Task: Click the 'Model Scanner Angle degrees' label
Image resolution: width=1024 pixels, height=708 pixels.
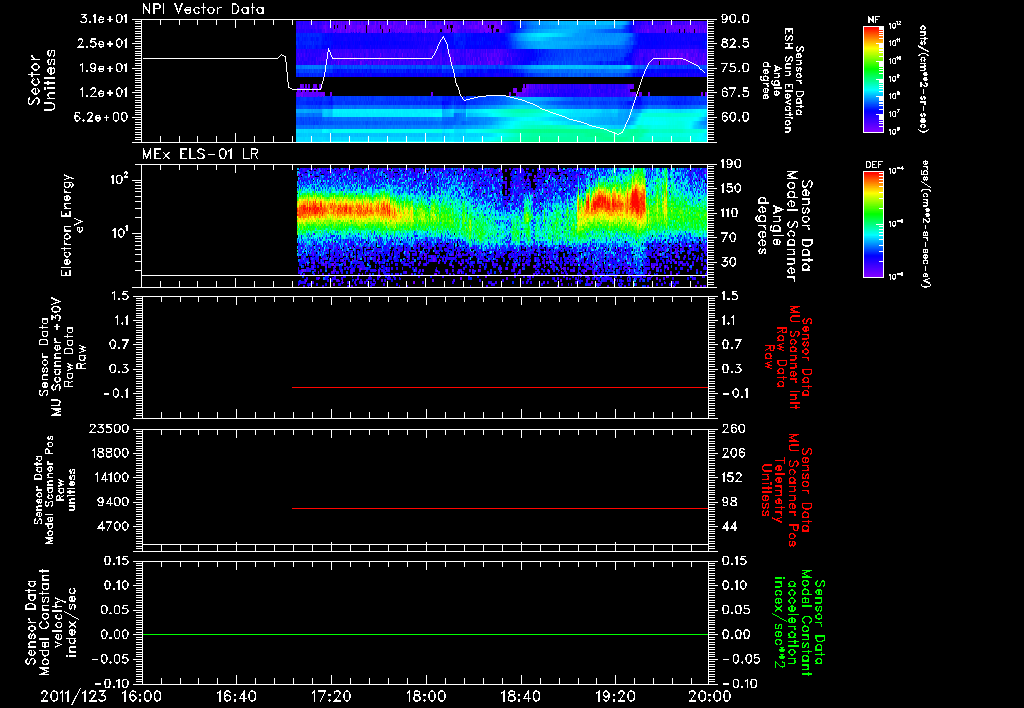Action: [x=777, y=226]
